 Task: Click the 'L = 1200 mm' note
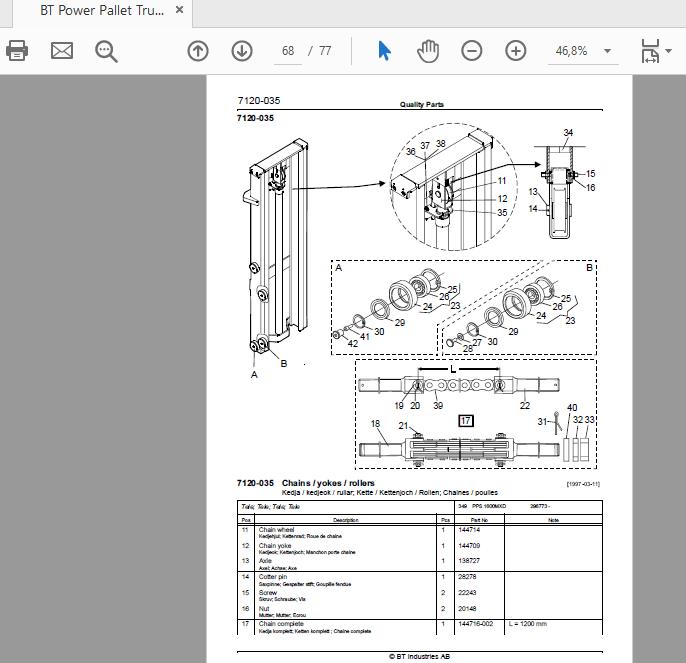click(x=528, y=624)
